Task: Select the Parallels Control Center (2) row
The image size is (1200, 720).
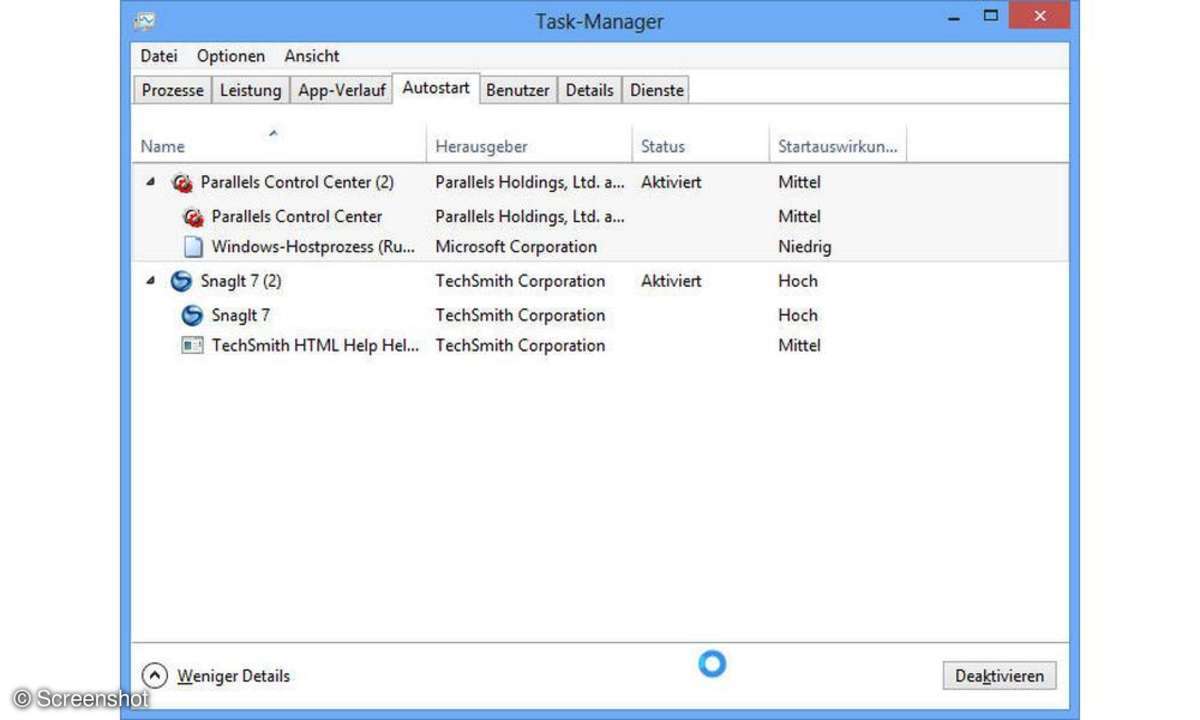Action: click(600, 183)
